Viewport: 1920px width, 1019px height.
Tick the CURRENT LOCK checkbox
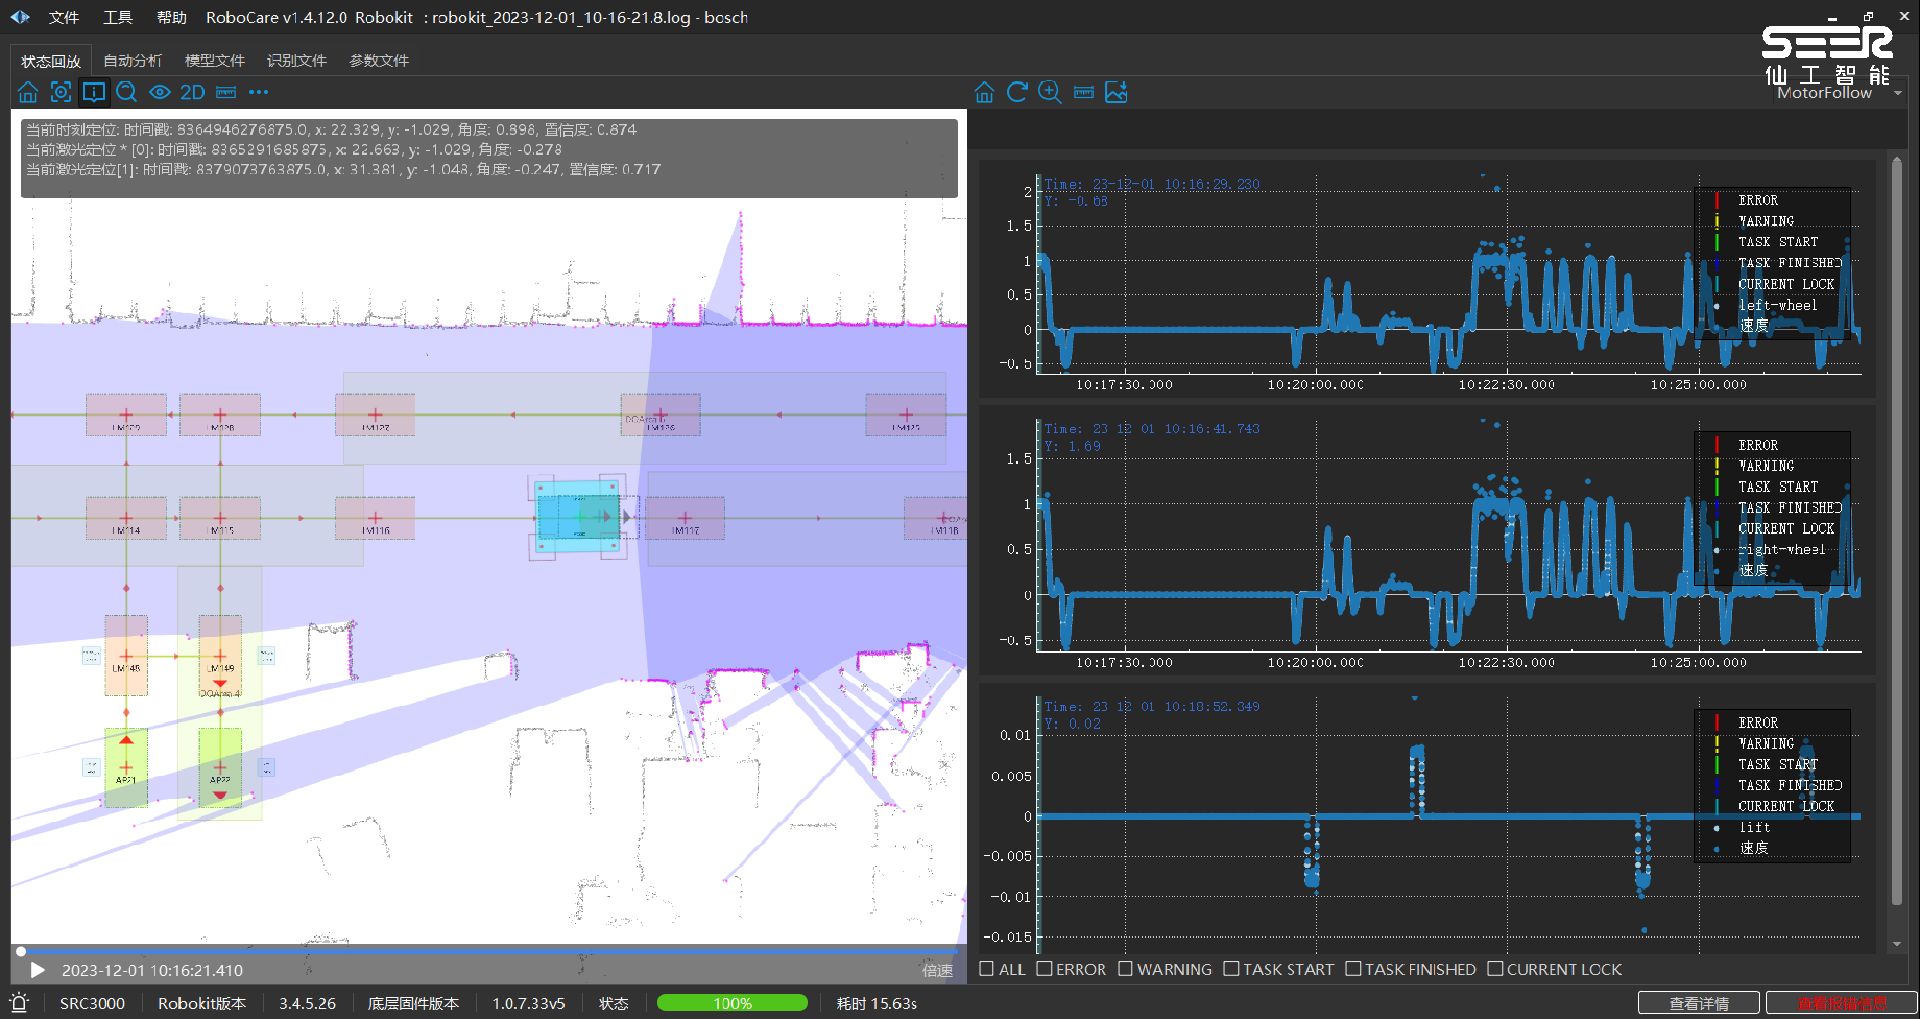pyautogui.click(x=1495, y=969)
